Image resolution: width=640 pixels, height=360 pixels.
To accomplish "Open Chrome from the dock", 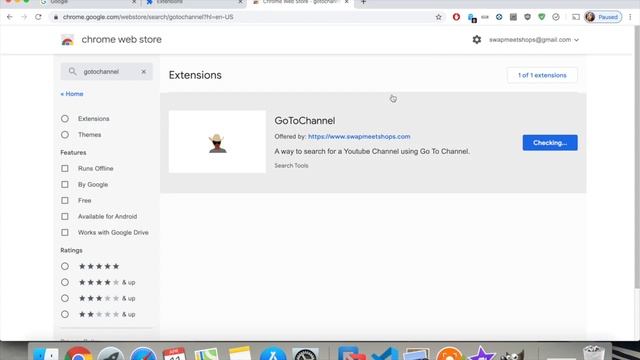I will pos(78,353).
